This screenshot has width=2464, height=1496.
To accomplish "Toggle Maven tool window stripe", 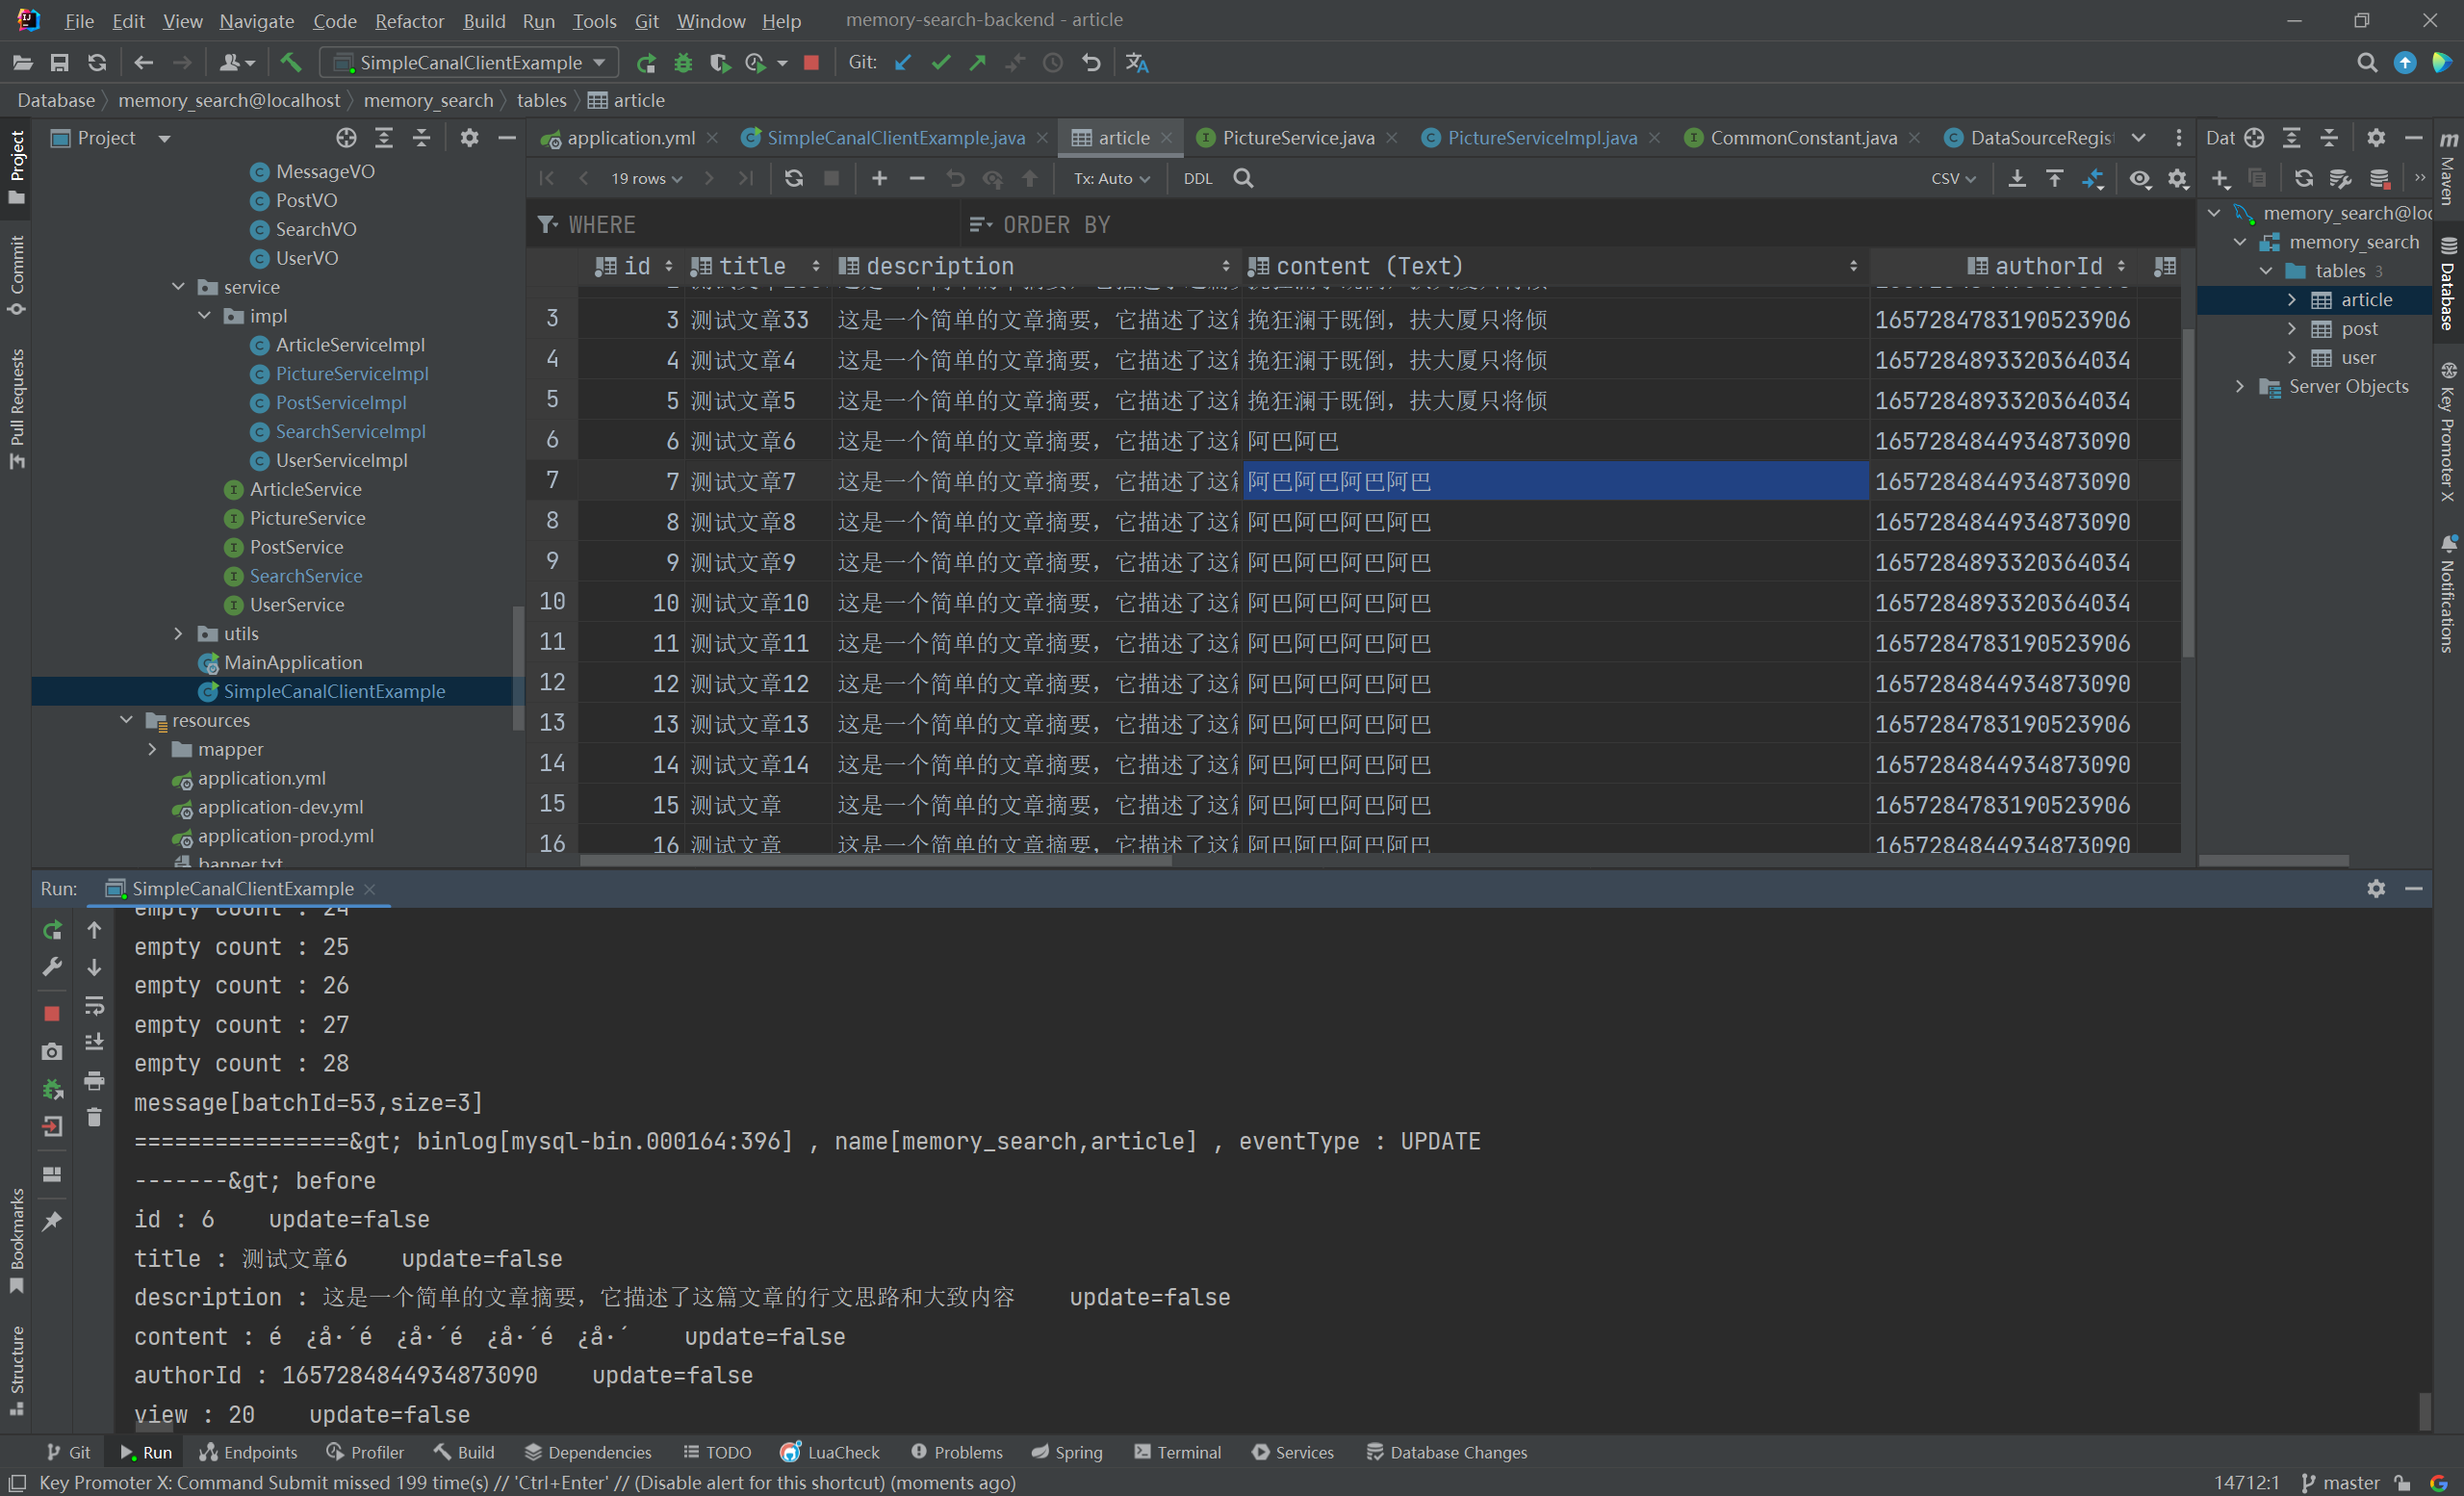I will 2449,168.
